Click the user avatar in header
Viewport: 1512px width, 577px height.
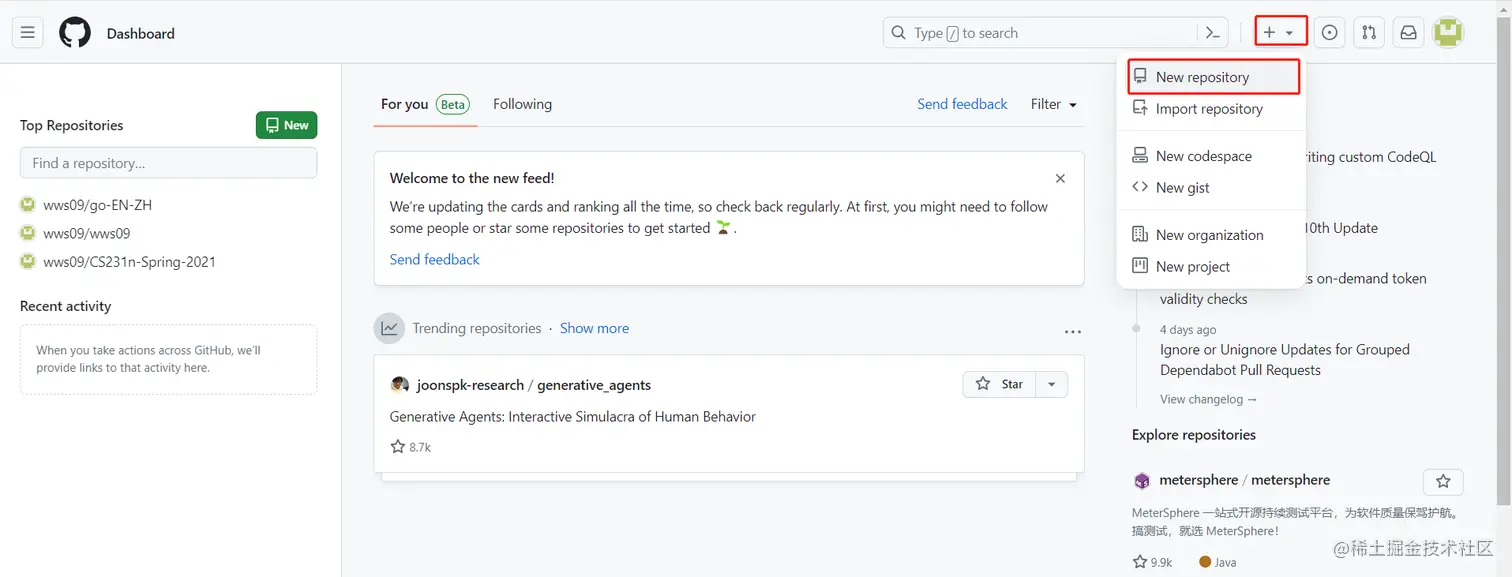pyautogui.click(x=1448, y=33)
